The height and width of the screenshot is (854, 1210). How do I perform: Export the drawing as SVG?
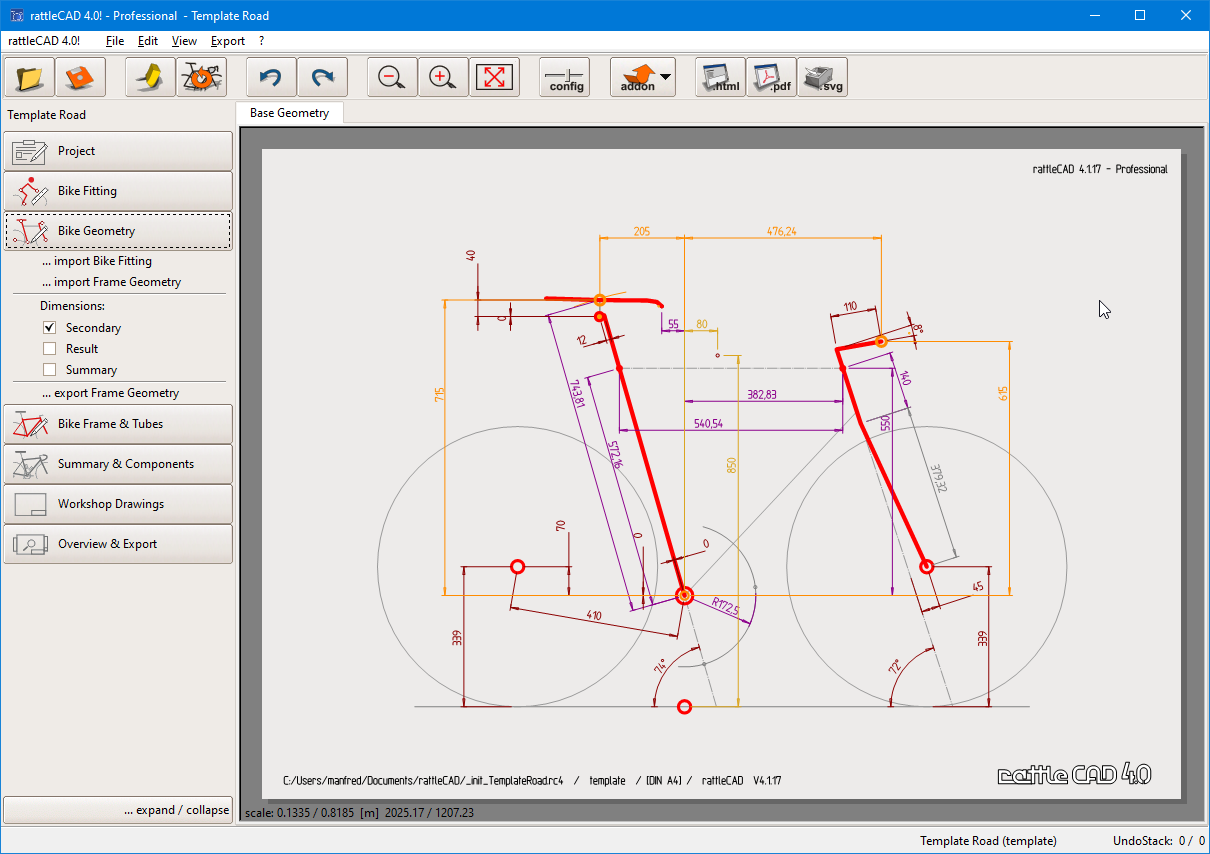[x=823, y=77]
